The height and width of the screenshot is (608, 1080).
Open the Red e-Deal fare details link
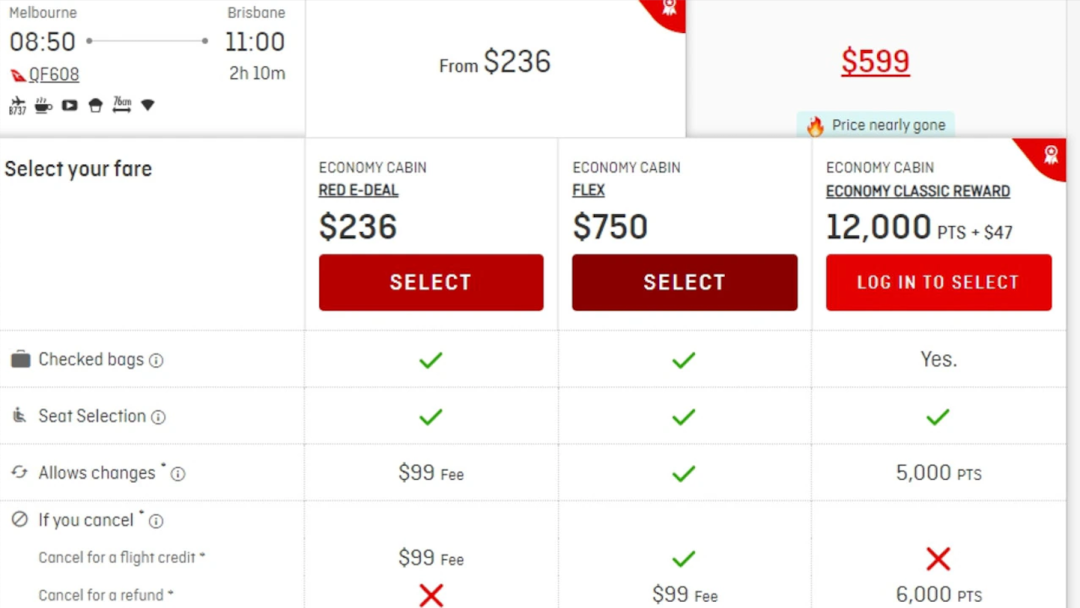click(358, 191)
